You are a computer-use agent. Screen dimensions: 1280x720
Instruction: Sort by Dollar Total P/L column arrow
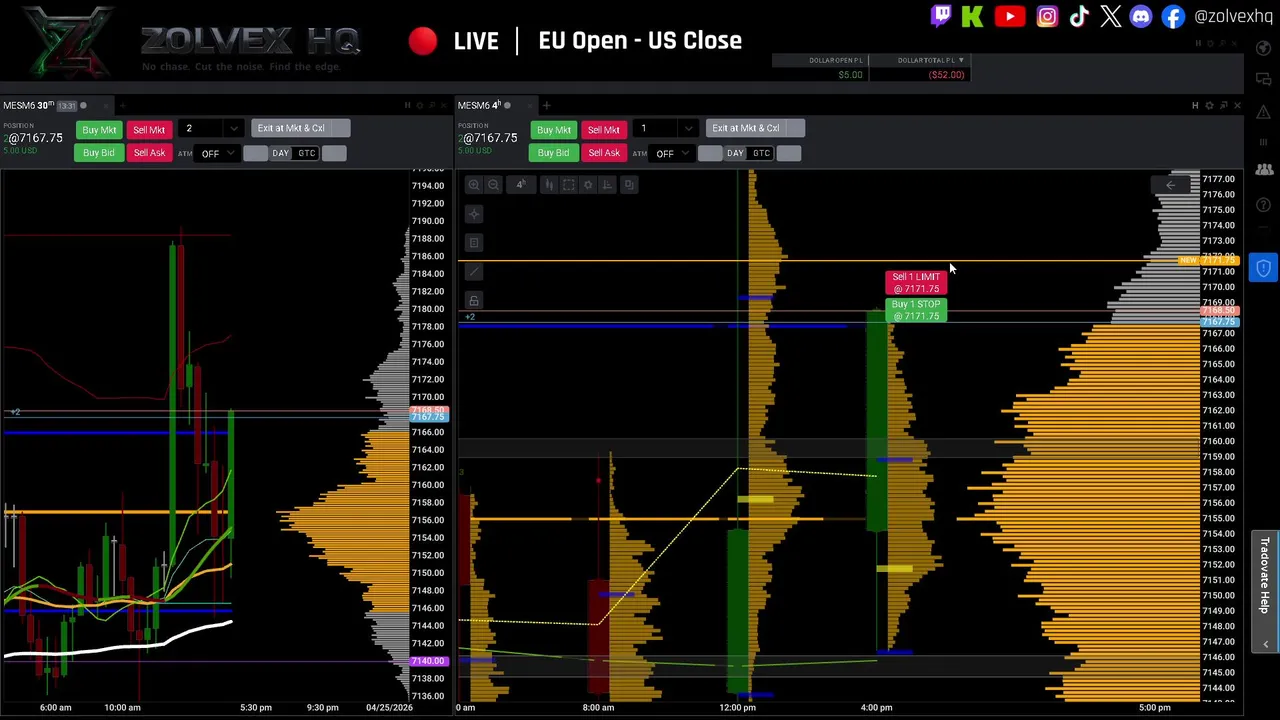click(x=961, y=60)
